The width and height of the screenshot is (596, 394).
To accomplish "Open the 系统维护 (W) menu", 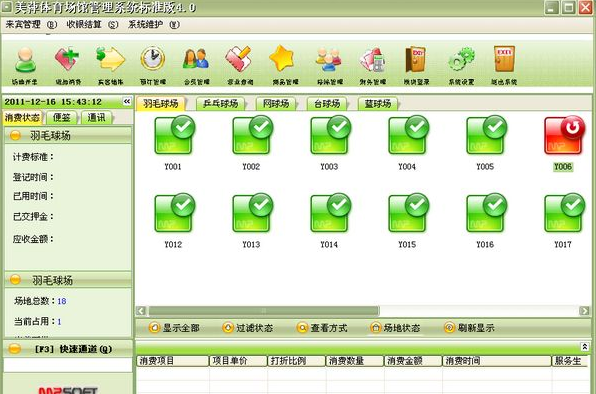I will 154,25.
